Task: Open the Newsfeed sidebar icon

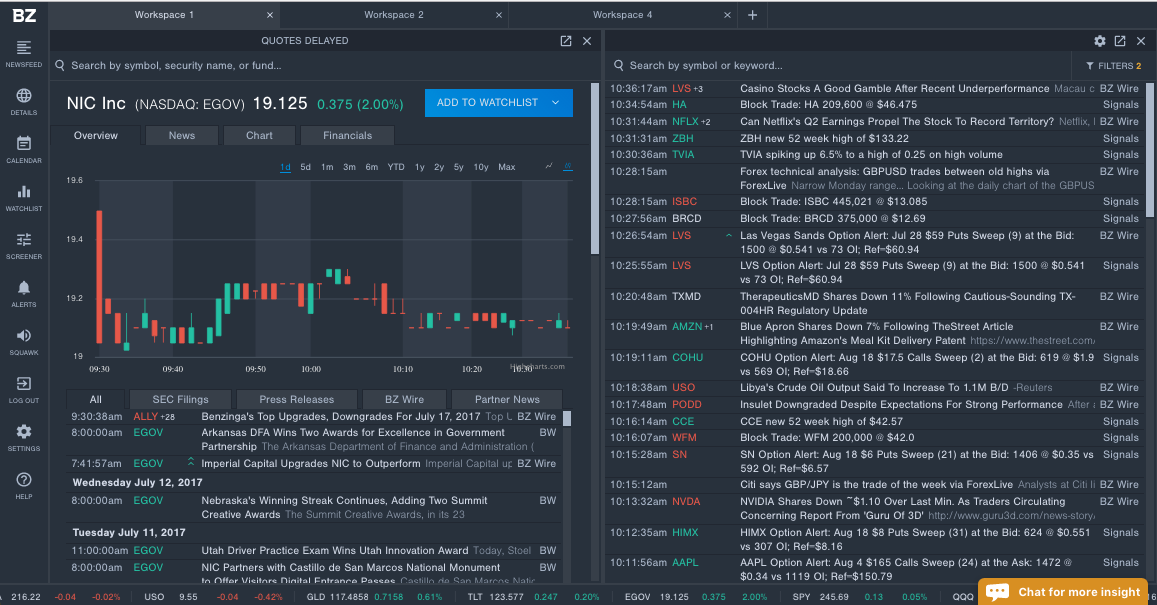Action: click(x=24, y=48)
